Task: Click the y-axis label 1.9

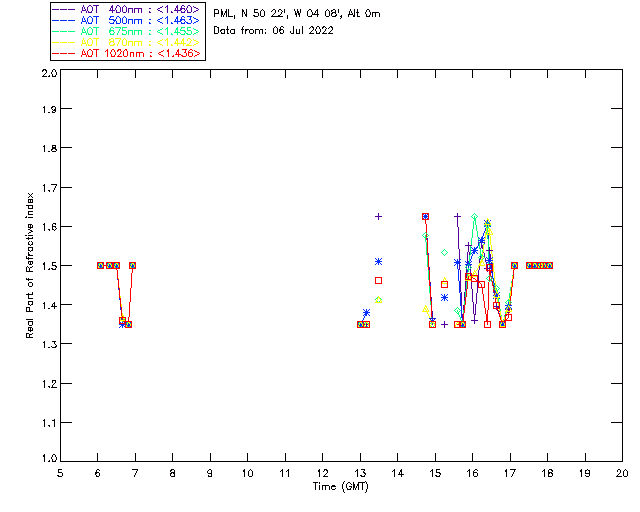Action: [x=49, y=109]
